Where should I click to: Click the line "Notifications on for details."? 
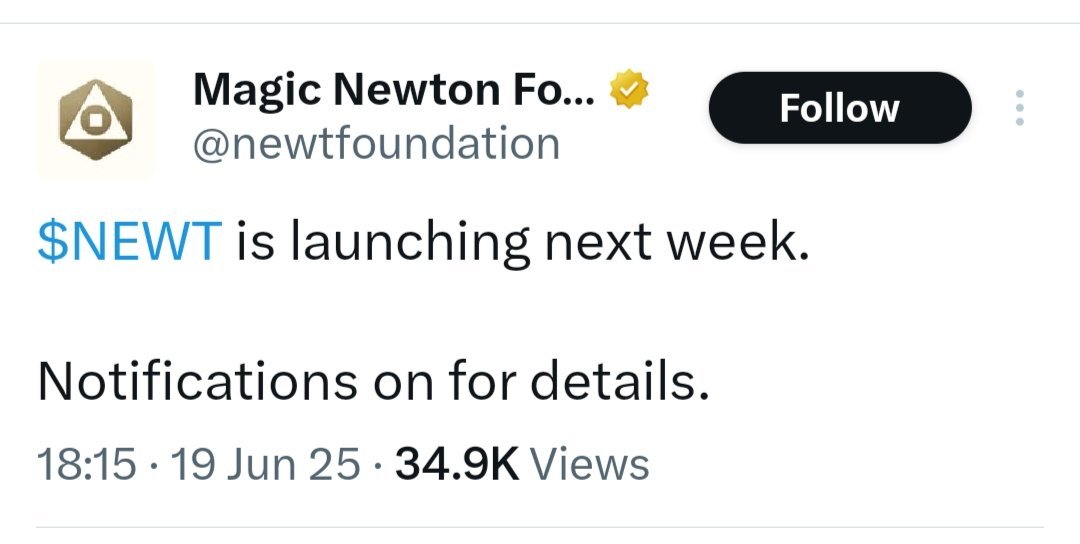click(373, 382)
